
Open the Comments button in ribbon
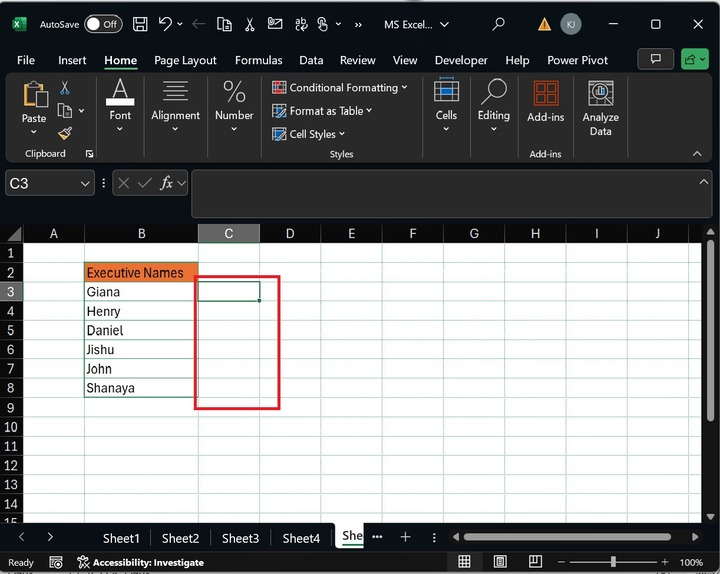(x=655, y=60)
